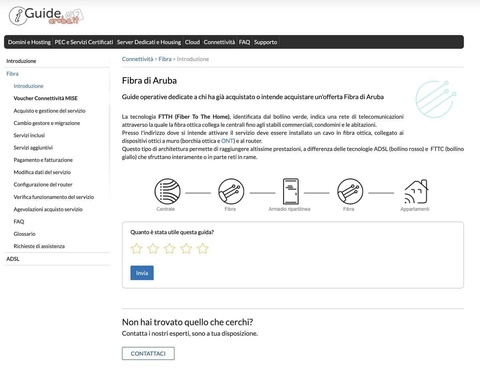This screenshot has height=374, width=480.
Task: Open Modifica dati del servizio
Action: [42, 172]
